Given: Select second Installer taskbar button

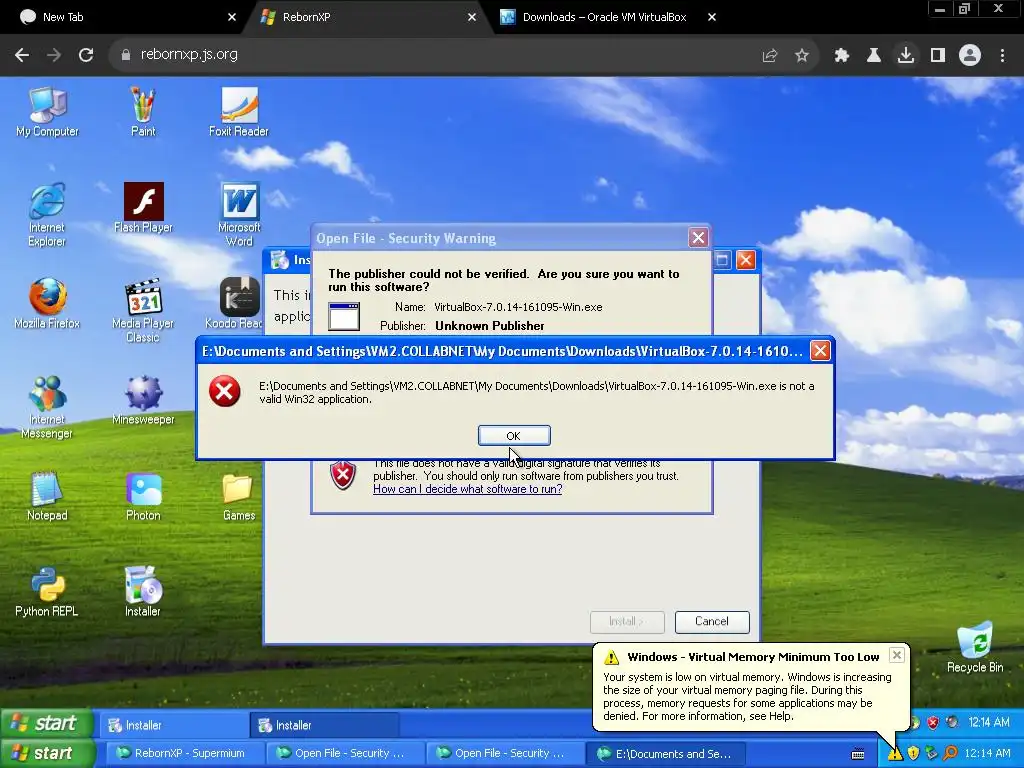Looking at the screenshot, I should coord(324,725).
